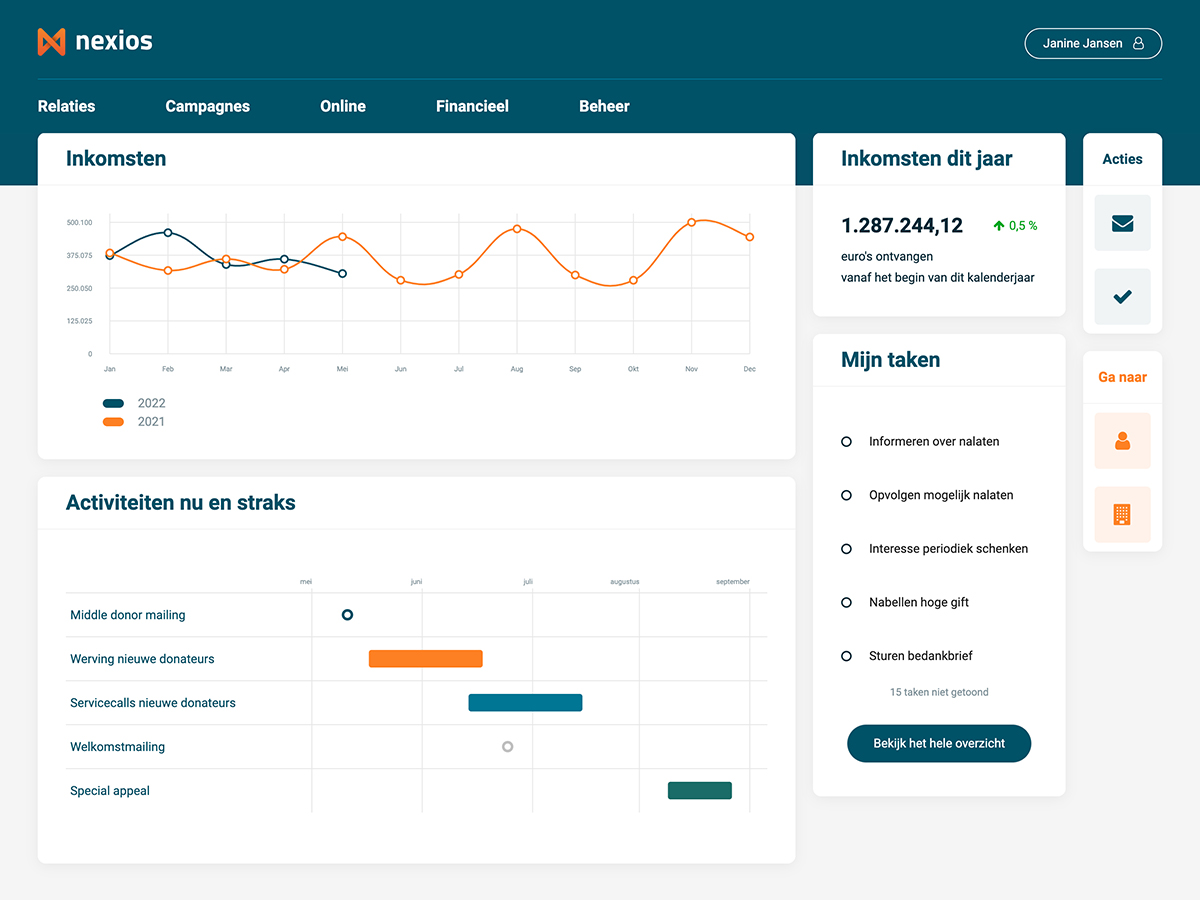Screen dimensions: 1200x900
Task: Click the user icon beside Janine Jansen
Action: 1138,44
